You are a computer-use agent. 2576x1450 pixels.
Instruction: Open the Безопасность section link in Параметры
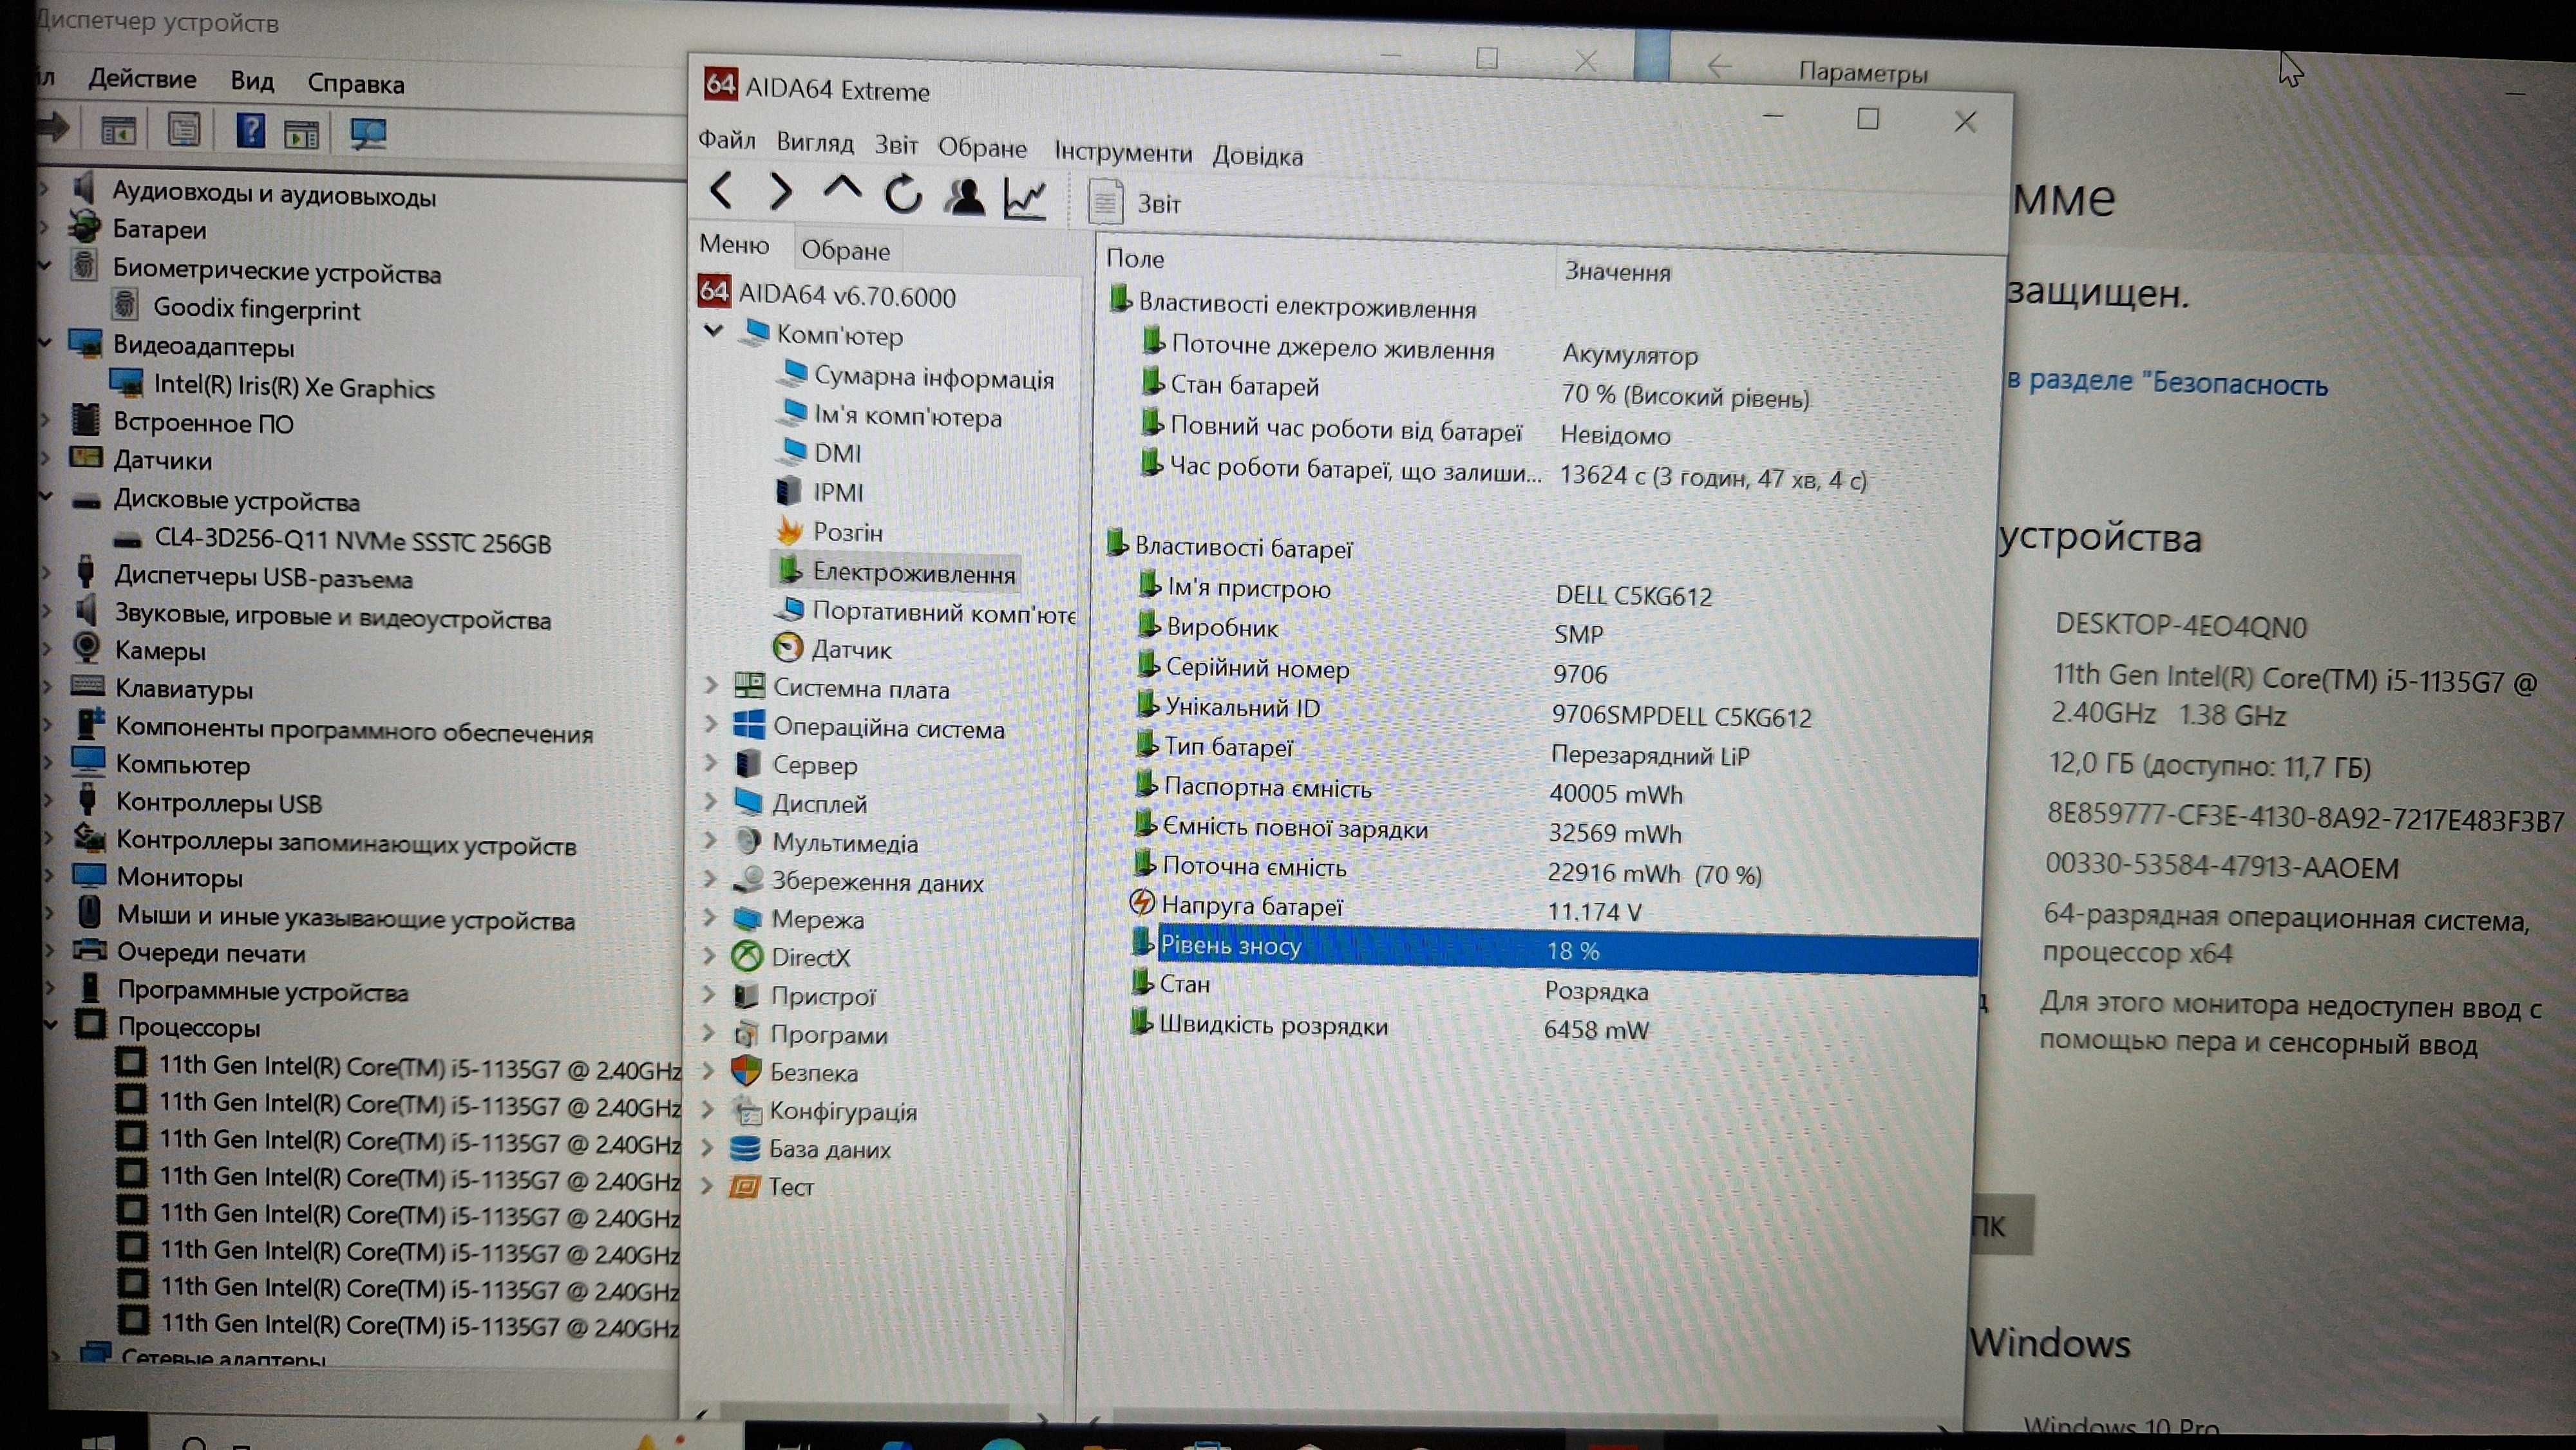2167,383
